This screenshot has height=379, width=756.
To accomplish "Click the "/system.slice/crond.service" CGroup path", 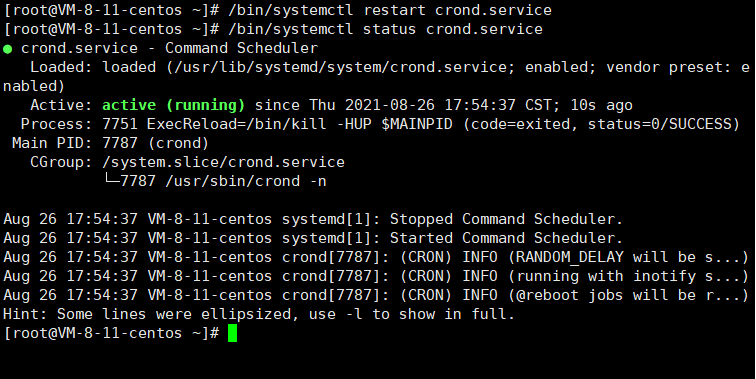I will [224, 162].
